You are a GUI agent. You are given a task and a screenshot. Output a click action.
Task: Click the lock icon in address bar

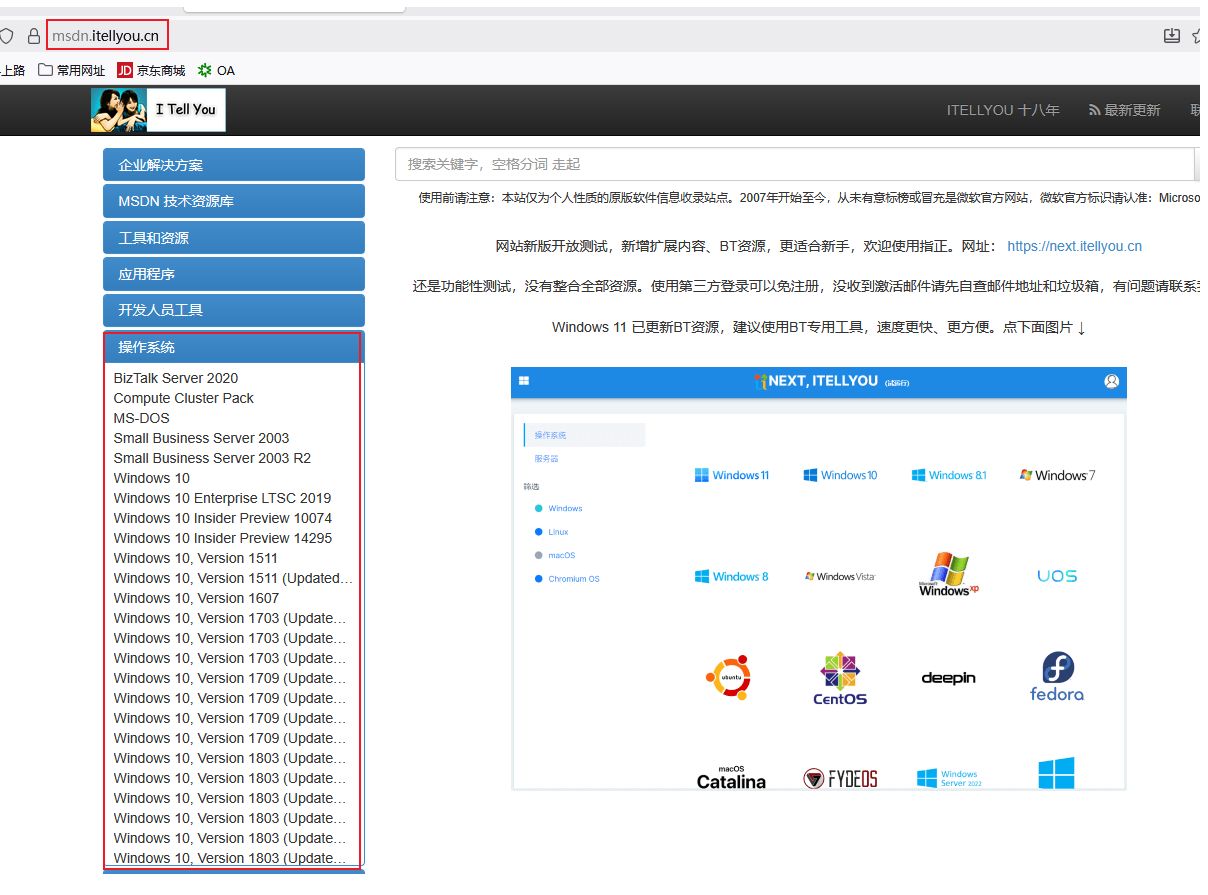tap(34, 36)
